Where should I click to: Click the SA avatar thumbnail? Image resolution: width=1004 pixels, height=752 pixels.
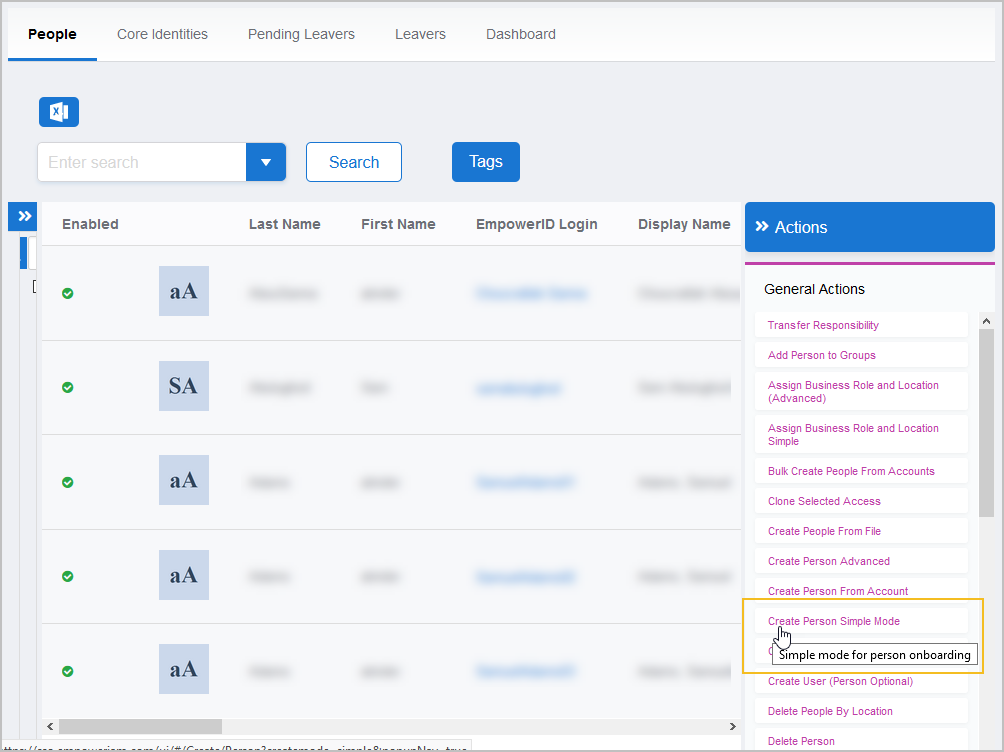183,386
